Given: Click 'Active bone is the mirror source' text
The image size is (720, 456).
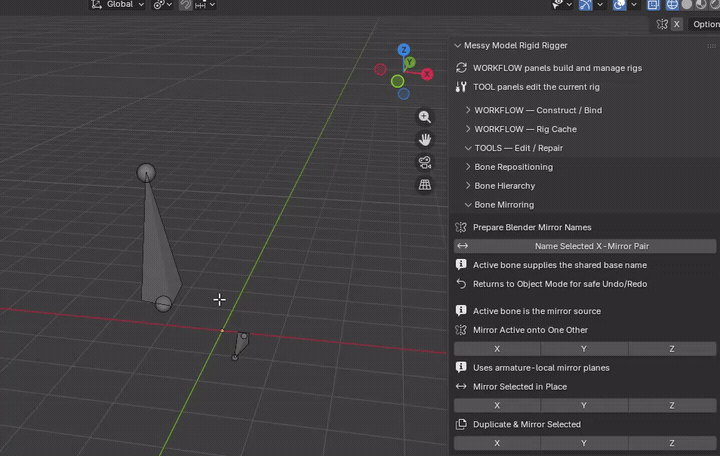Looking at the screenshot, I should tap(537, 311).
